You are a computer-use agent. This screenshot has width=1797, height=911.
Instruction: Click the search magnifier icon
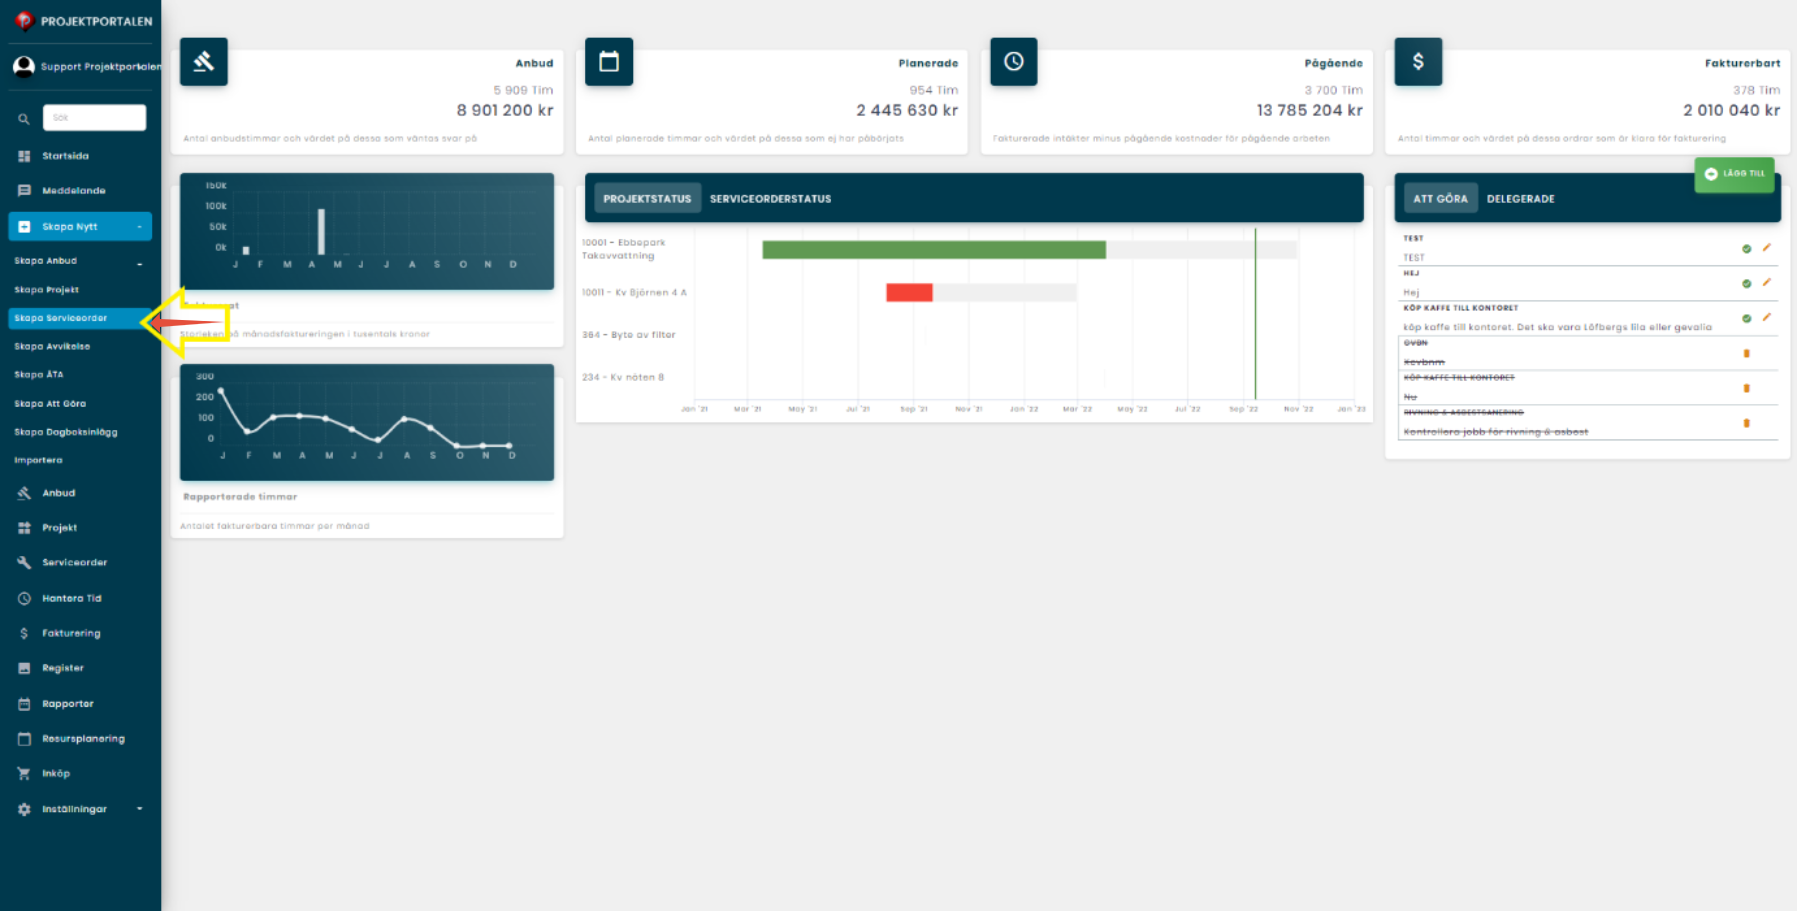[24, 119]
